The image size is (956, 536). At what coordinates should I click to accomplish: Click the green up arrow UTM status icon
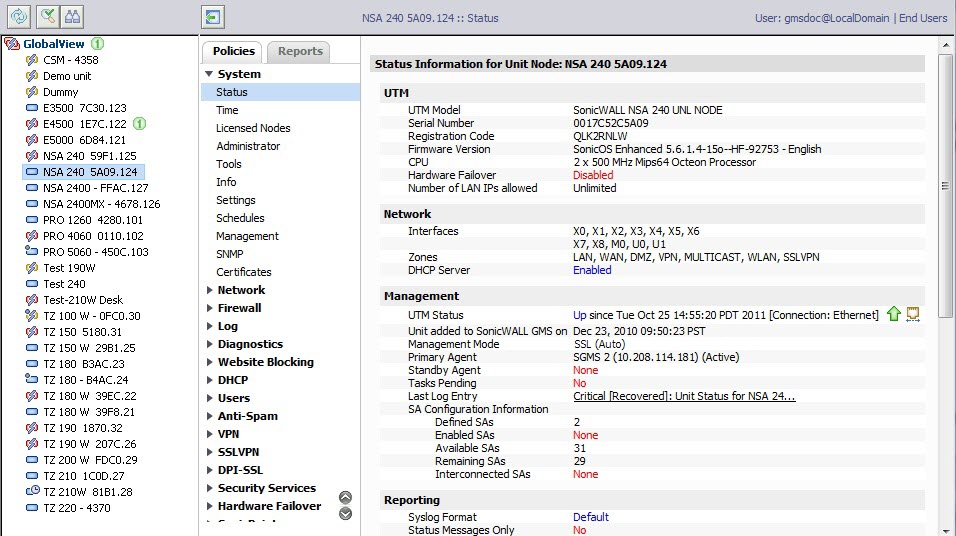pyautogui.click(x=894, y=314)
